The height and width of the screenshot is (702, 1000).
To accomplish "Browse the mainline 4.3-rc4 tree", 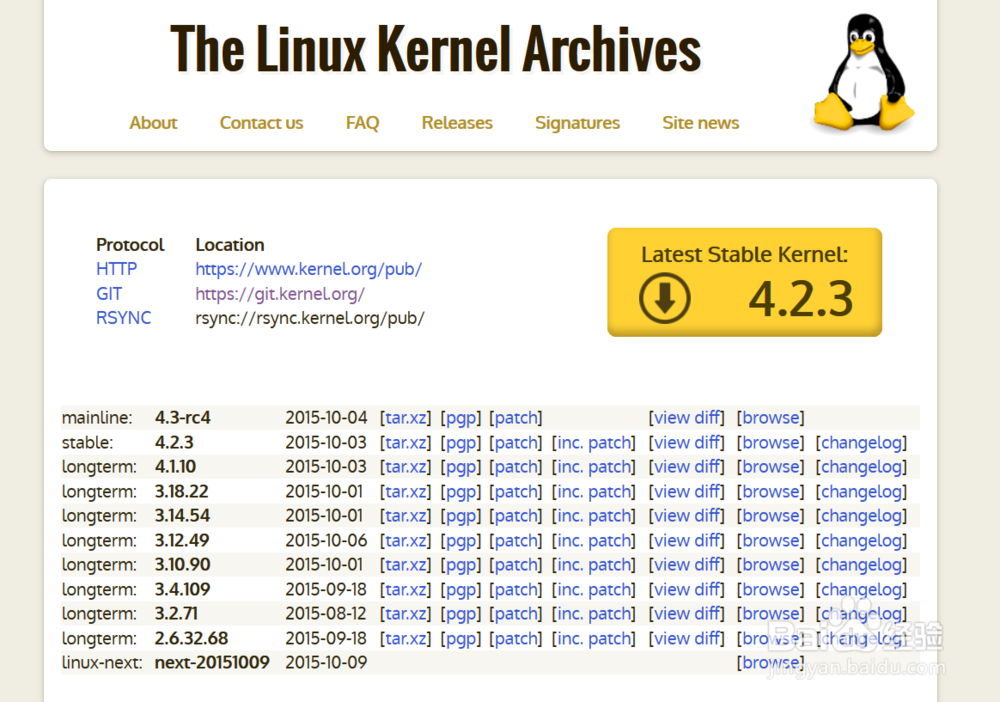I will (770, 418).
